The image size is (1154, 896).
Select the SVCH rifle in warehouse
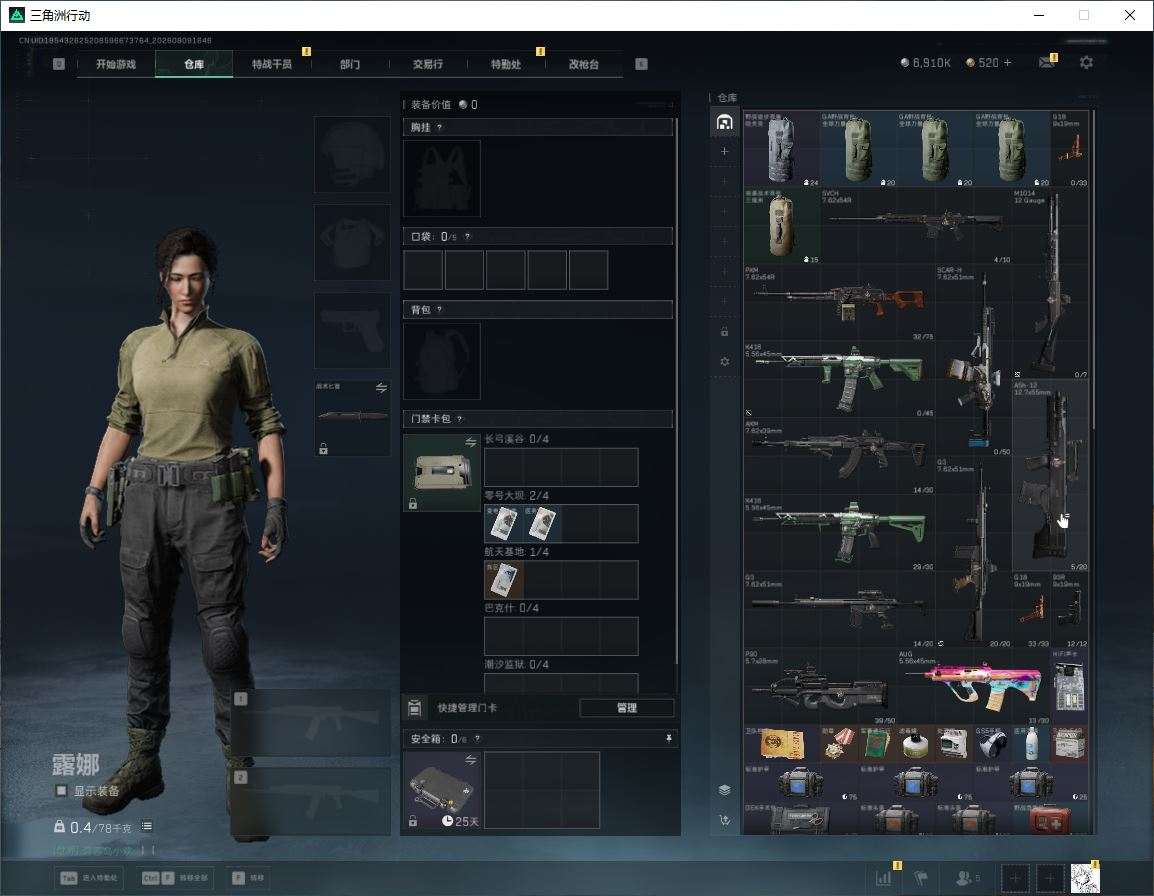[916, 226]
